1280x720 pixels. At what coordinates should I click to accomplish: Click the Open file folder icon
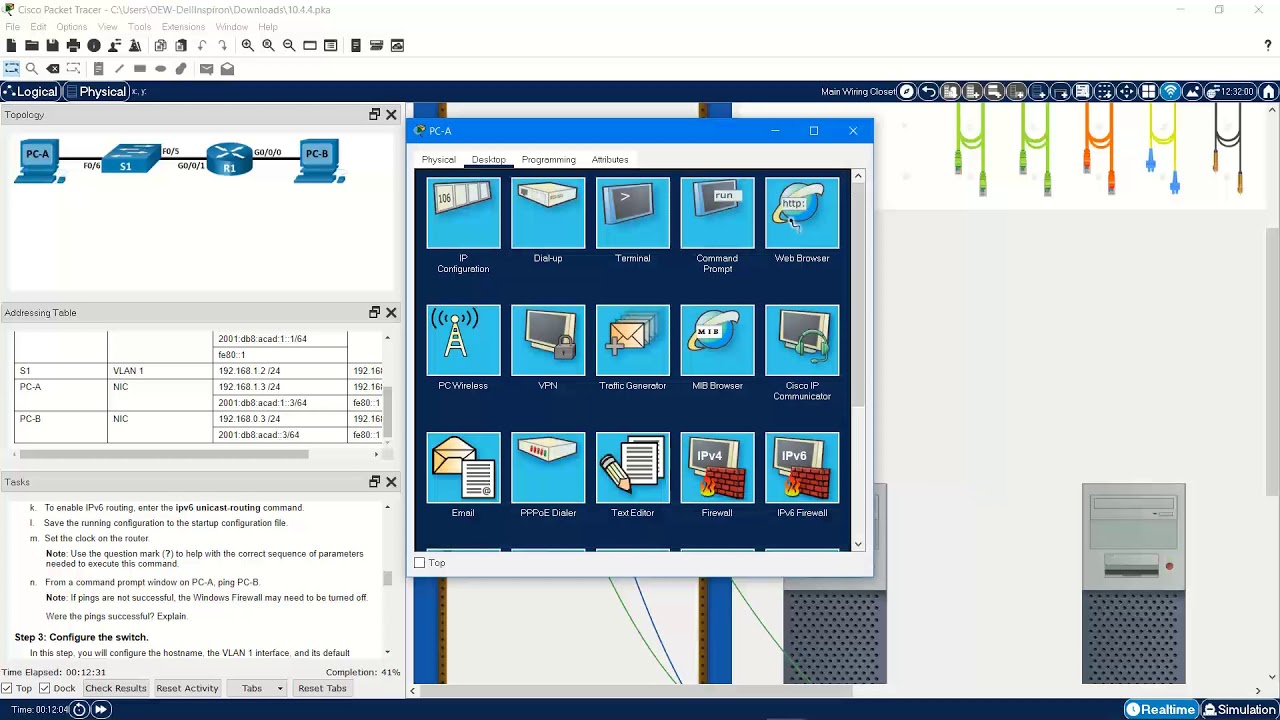pos(32,45)
